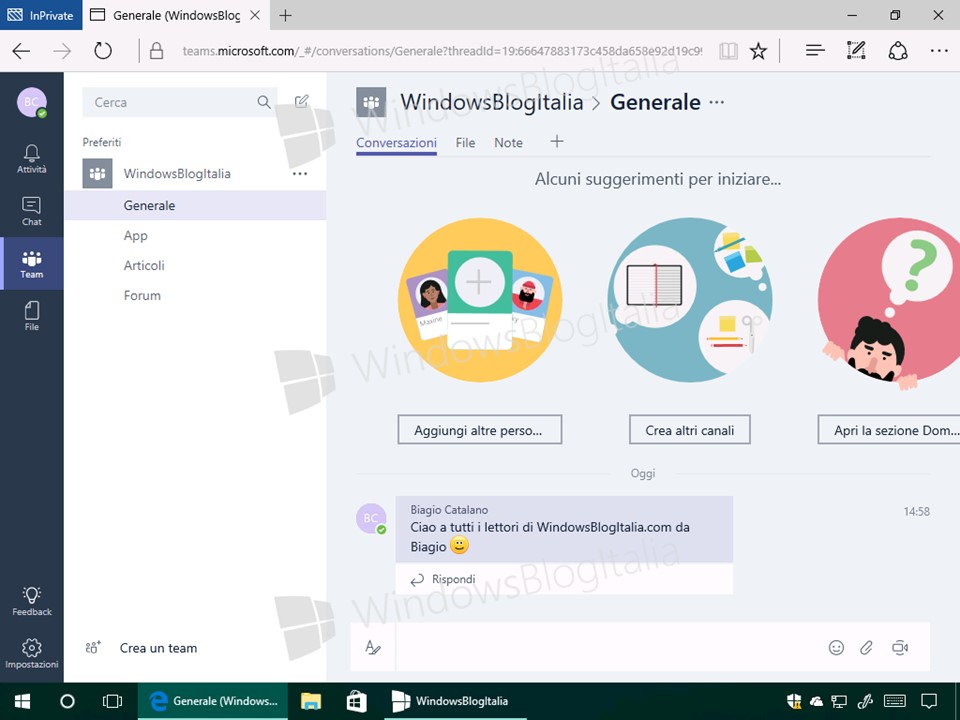Image resolution: width=960 pixels, height=720 pixels.
Task: Click Biagio Catalano's message avatar
Action: pyautogui.click(x=371, y=519)
